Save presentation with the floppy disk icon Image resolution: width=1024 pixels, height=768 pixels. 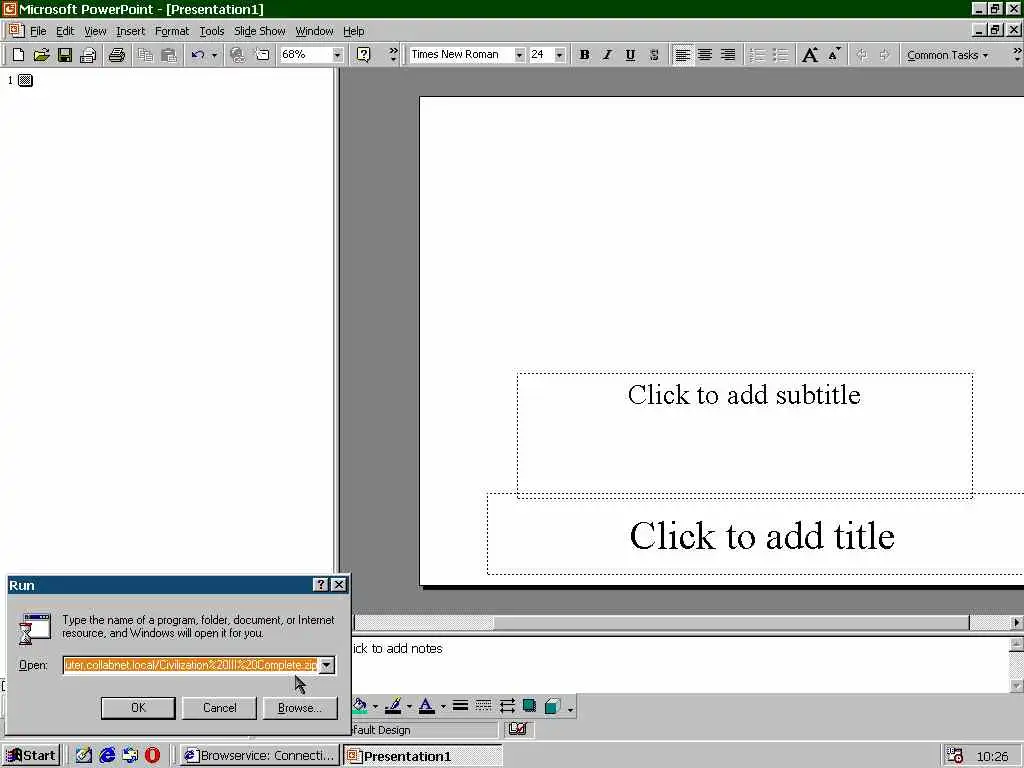click(x=65, y=55)
